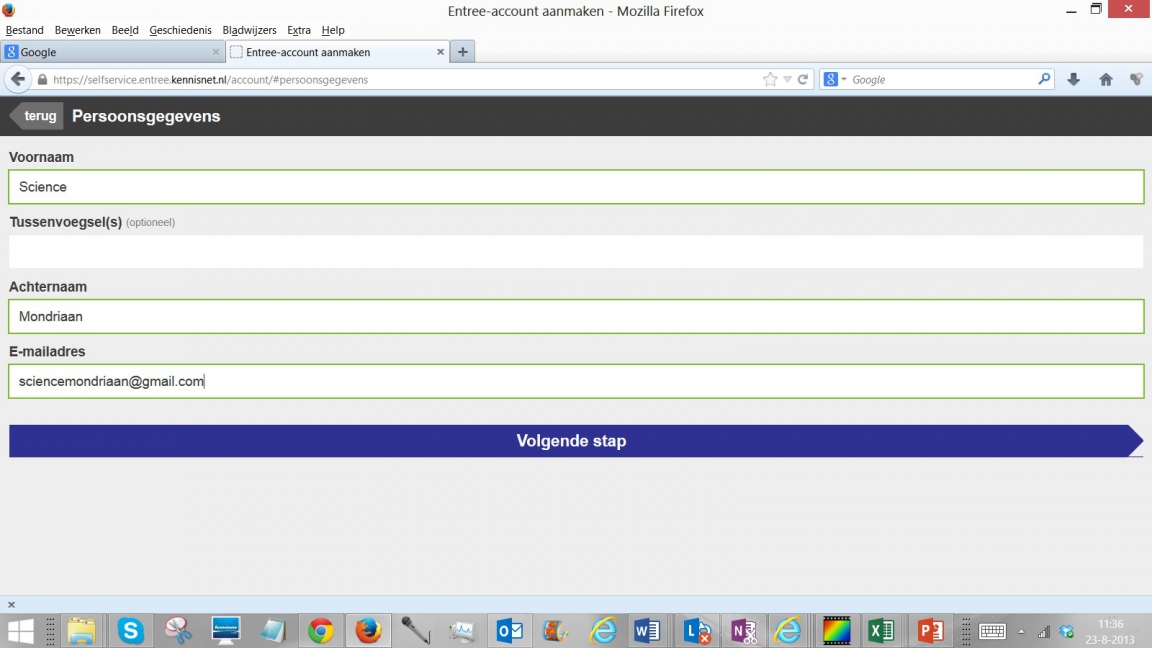Show hidden system tray icons
The width and height of the screenshot is (1152, 648).
[1021, 632]
